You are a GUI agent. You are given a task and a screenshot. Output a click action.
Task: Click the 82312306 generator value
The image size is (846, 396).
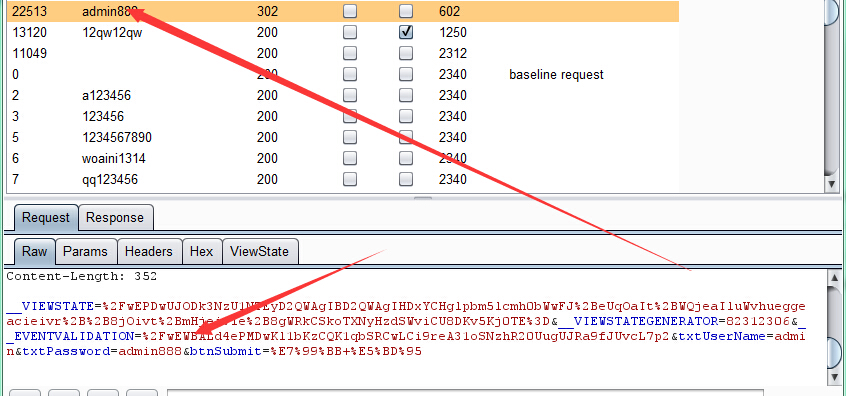tap(758, 322)
